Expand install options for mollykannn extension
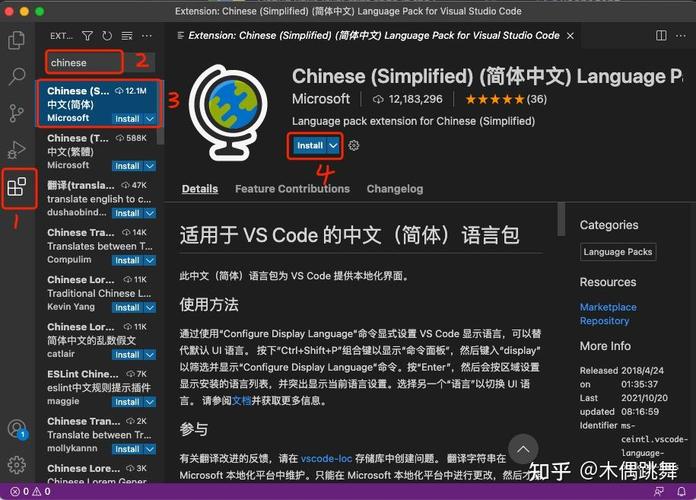 pos(150,449)
